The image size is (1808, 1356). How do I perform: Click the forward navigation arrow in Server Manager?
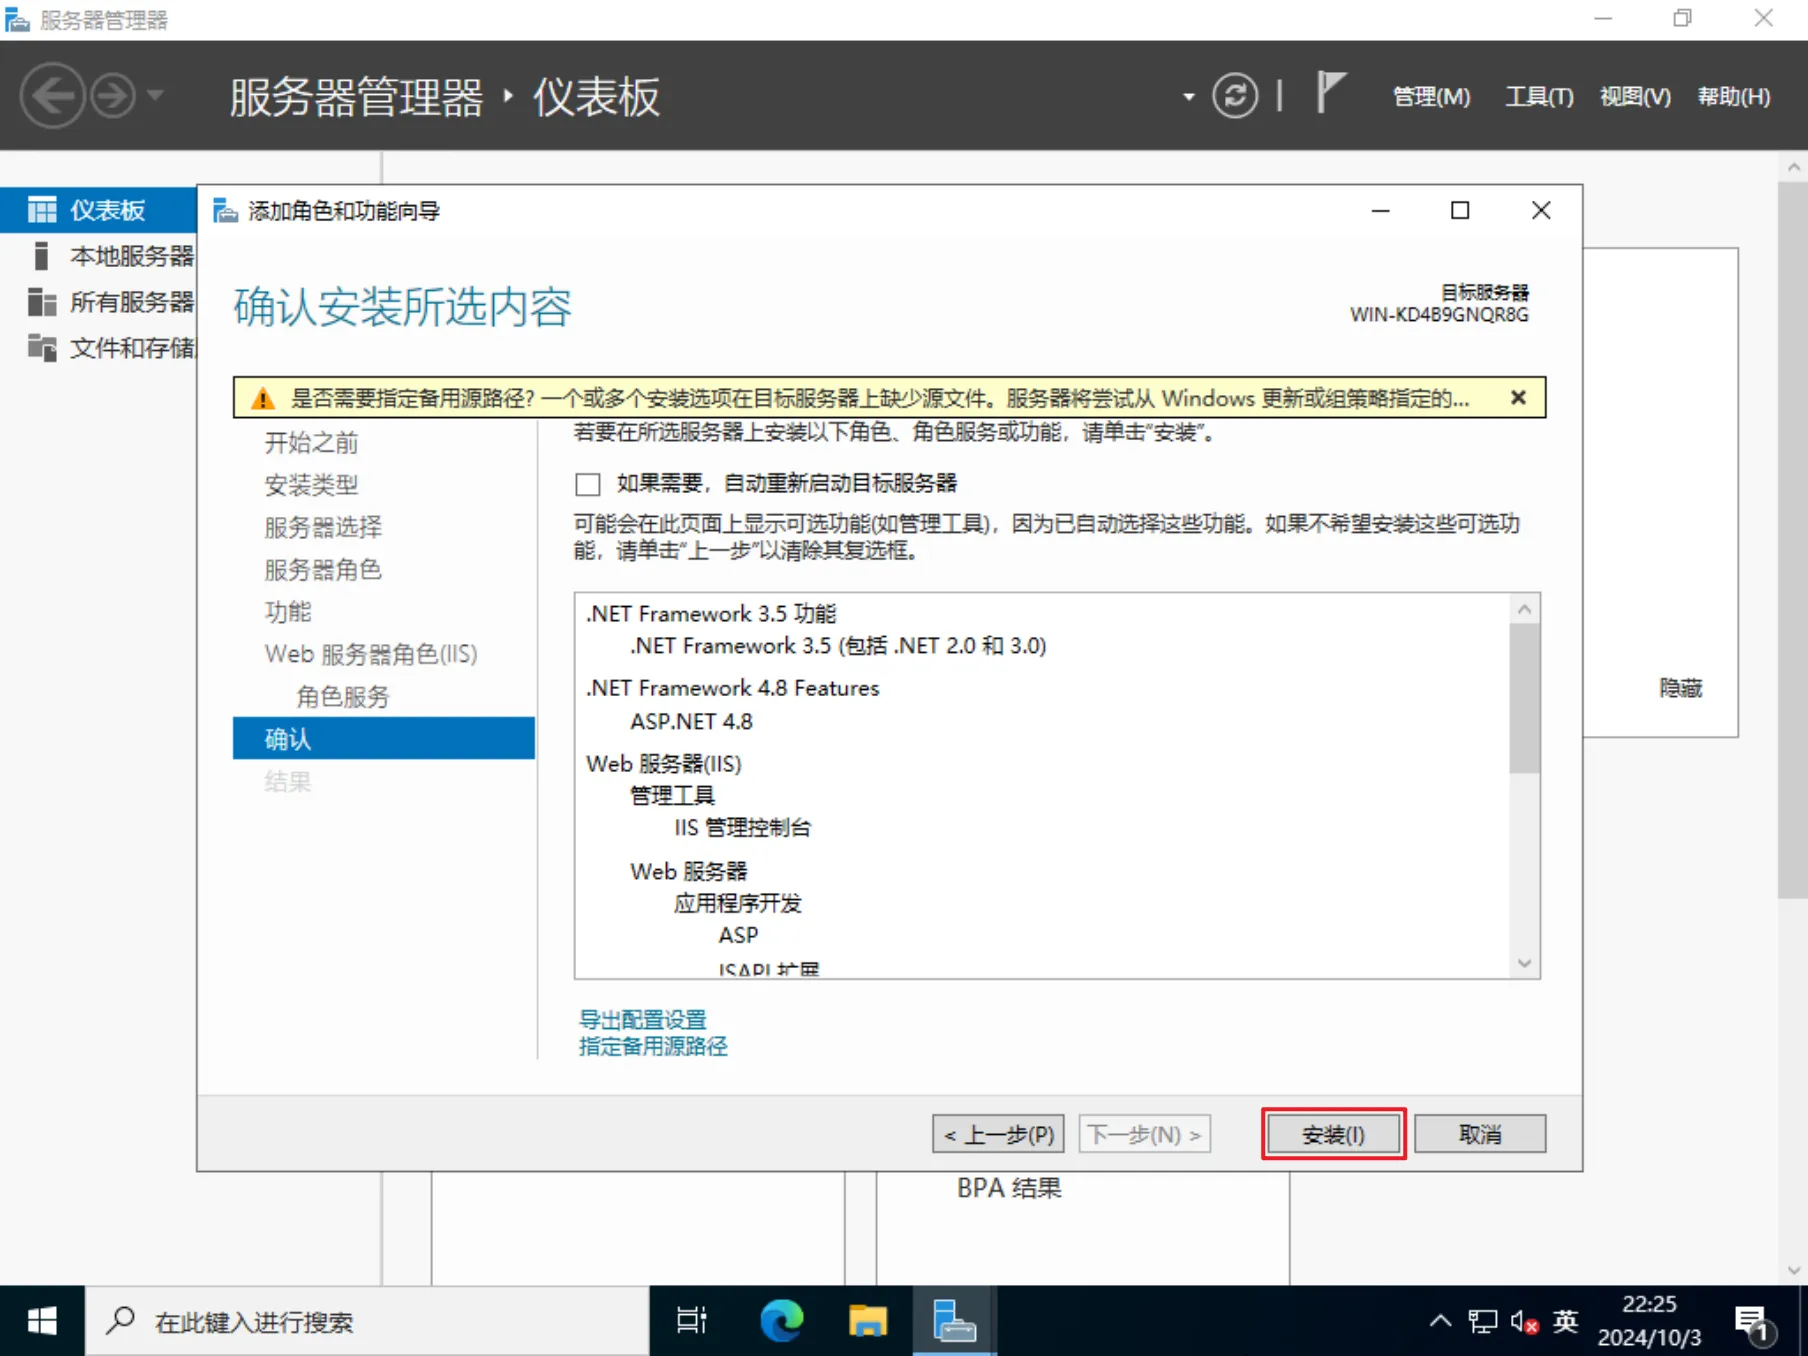point(113,96)
